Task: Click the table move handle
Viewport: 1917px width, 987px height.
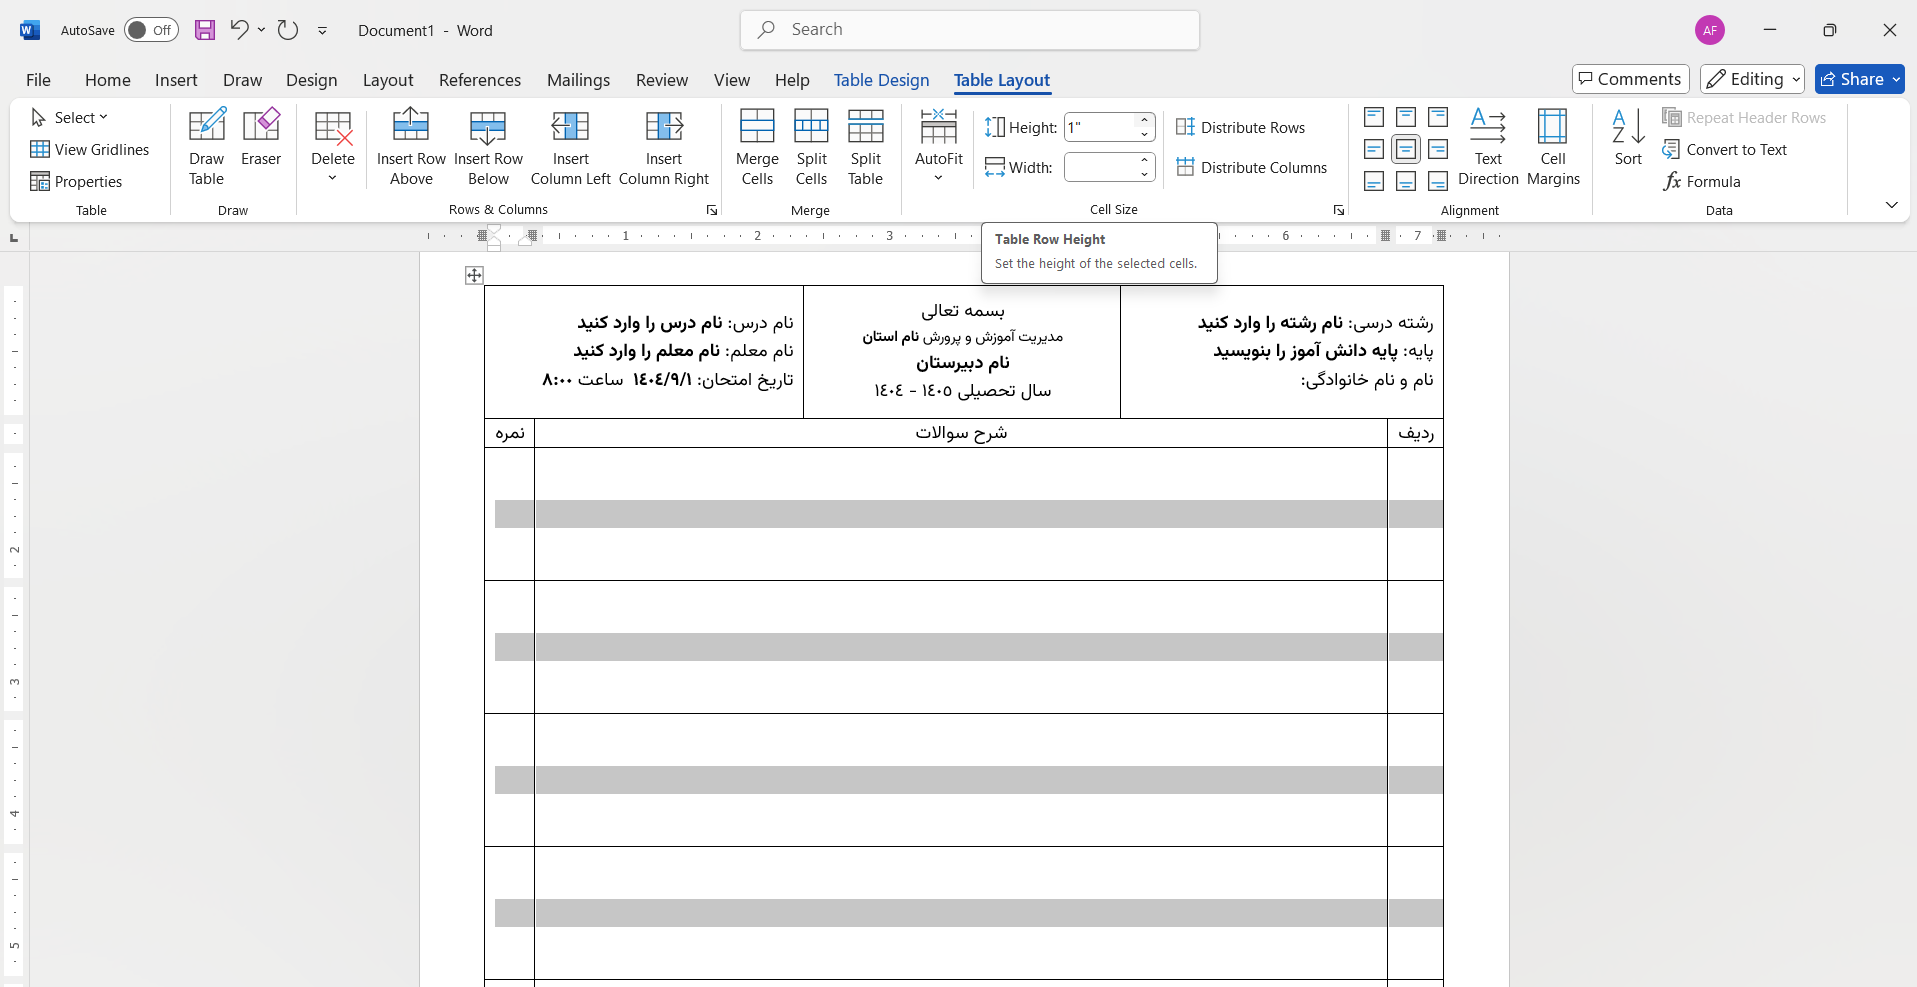Action: pos(474,275)
